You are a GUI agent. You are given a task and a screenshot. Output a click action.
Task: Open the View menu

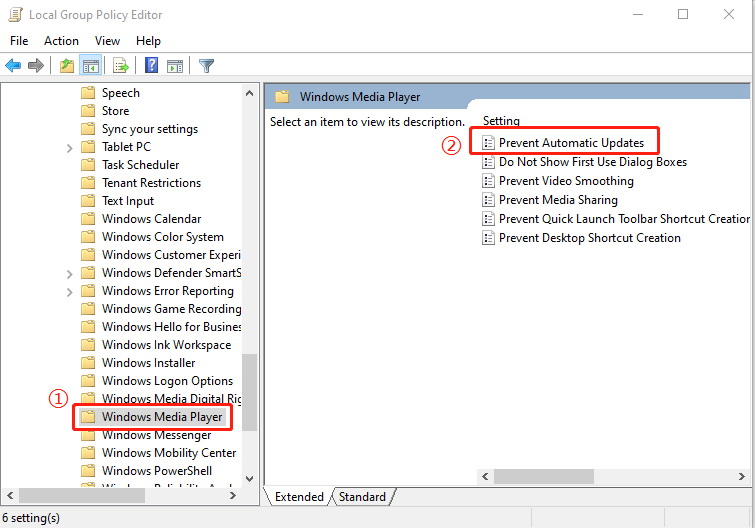point(107,41)
